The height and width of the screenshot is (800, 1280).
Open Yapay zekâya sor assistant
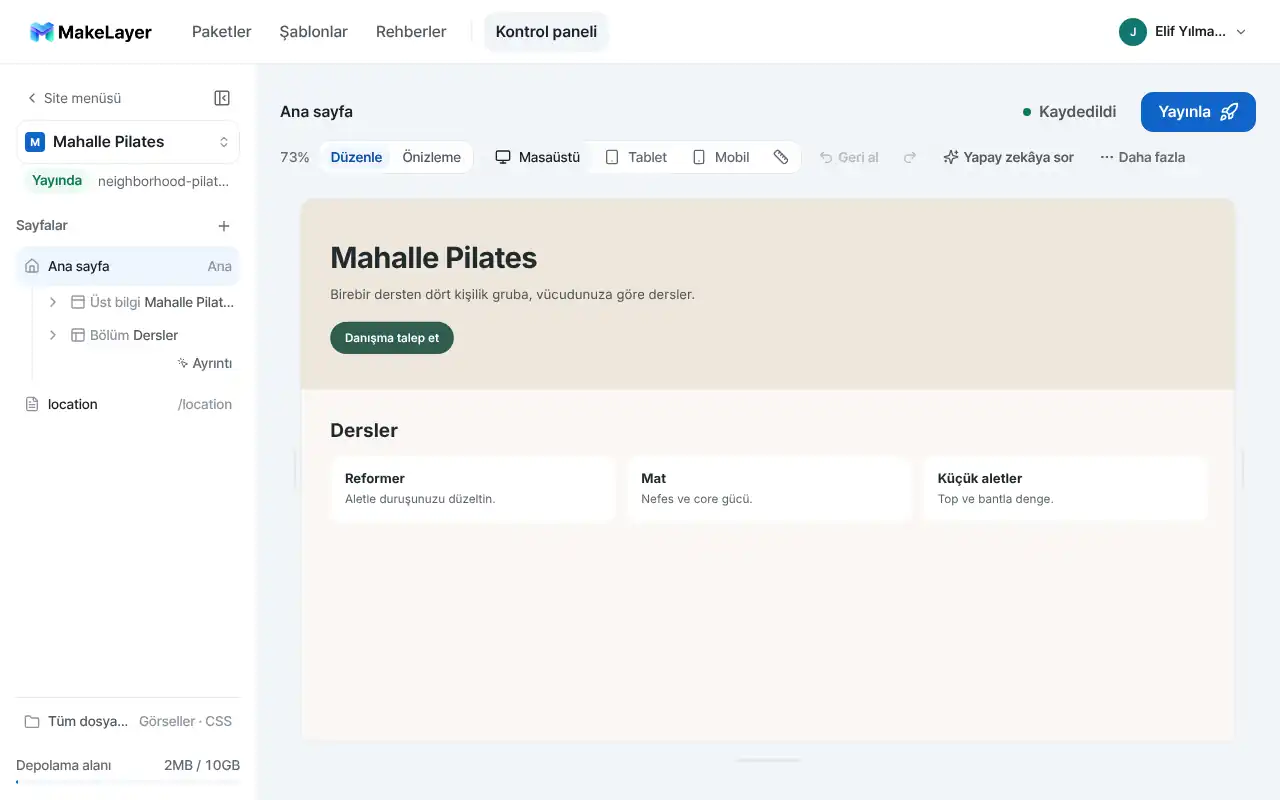pyautogui.click(x=1008, y=157)
